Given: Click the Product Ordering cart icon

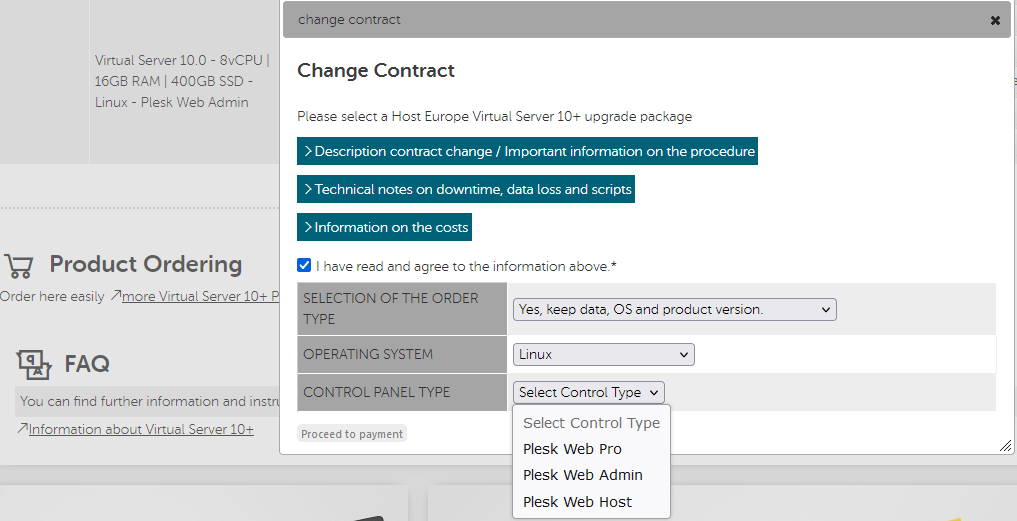Looking at the screenshot, I should pyautogui.click(x=18, y=265).
